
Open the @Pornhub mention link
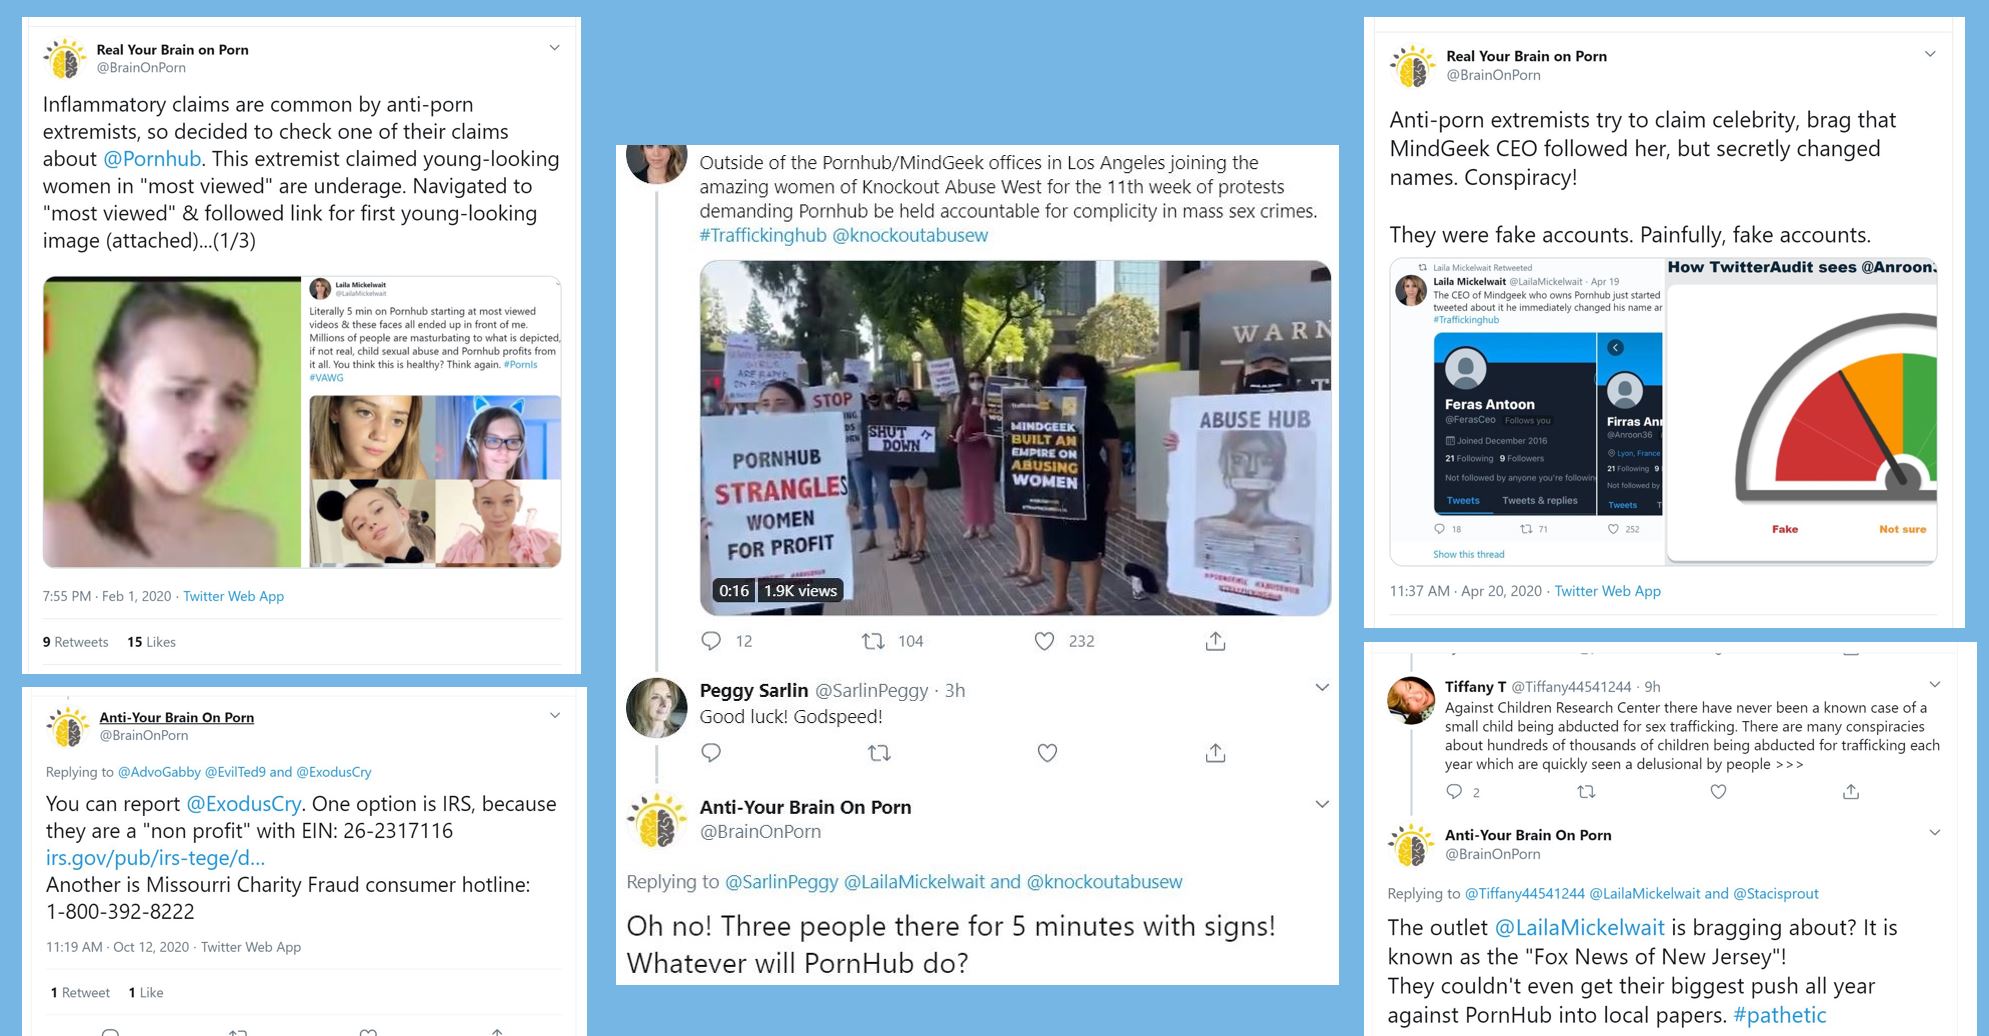[152, 159]
